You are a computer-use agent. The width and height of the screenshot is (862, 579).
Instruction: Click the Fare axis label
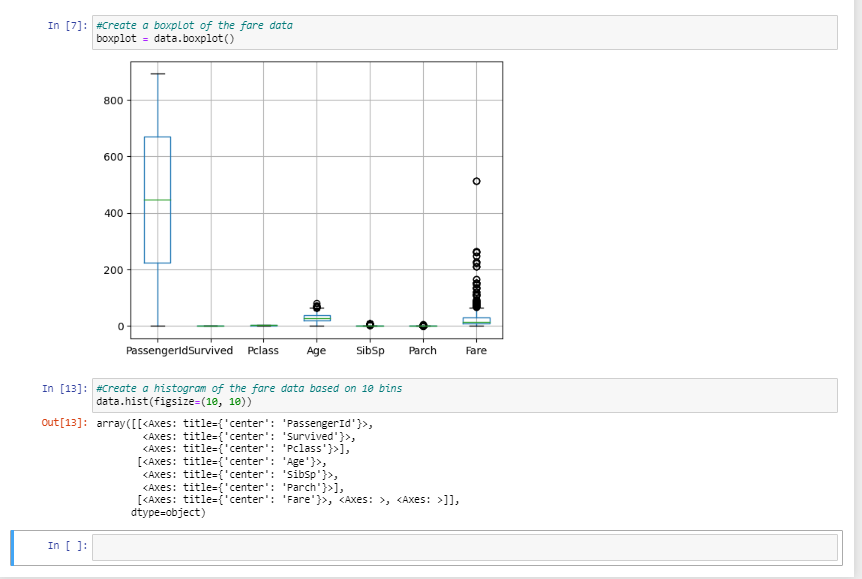[x=477, y=351]
